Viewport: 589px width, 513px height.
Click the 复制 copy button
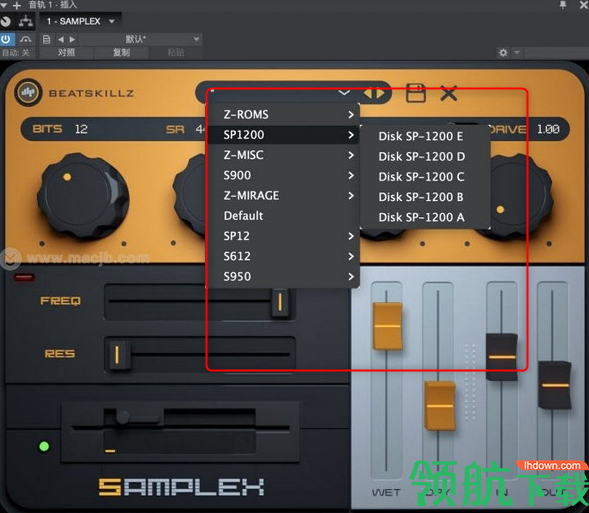tap(121, 53)
